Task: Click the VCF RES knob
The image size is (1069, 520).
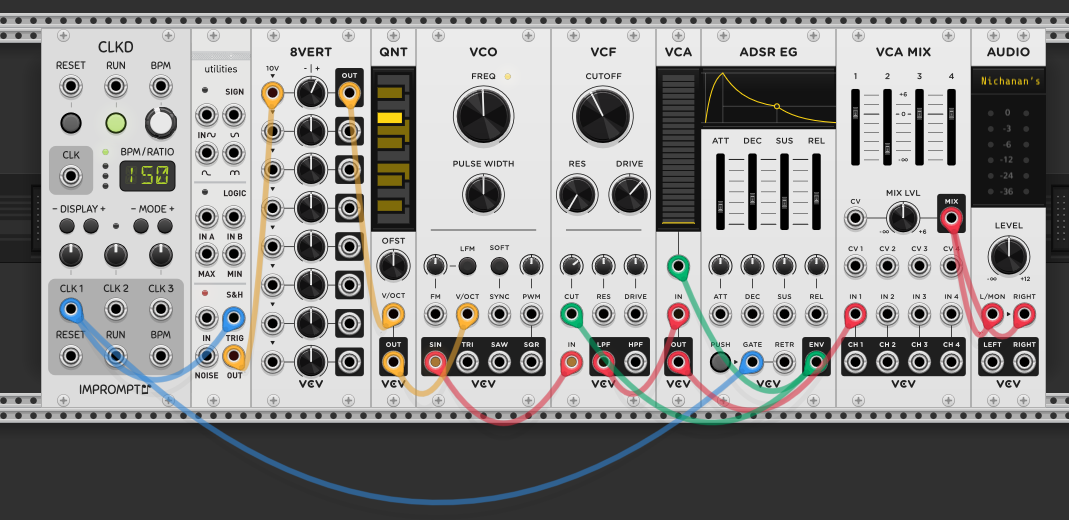Action: pos(577,194)
